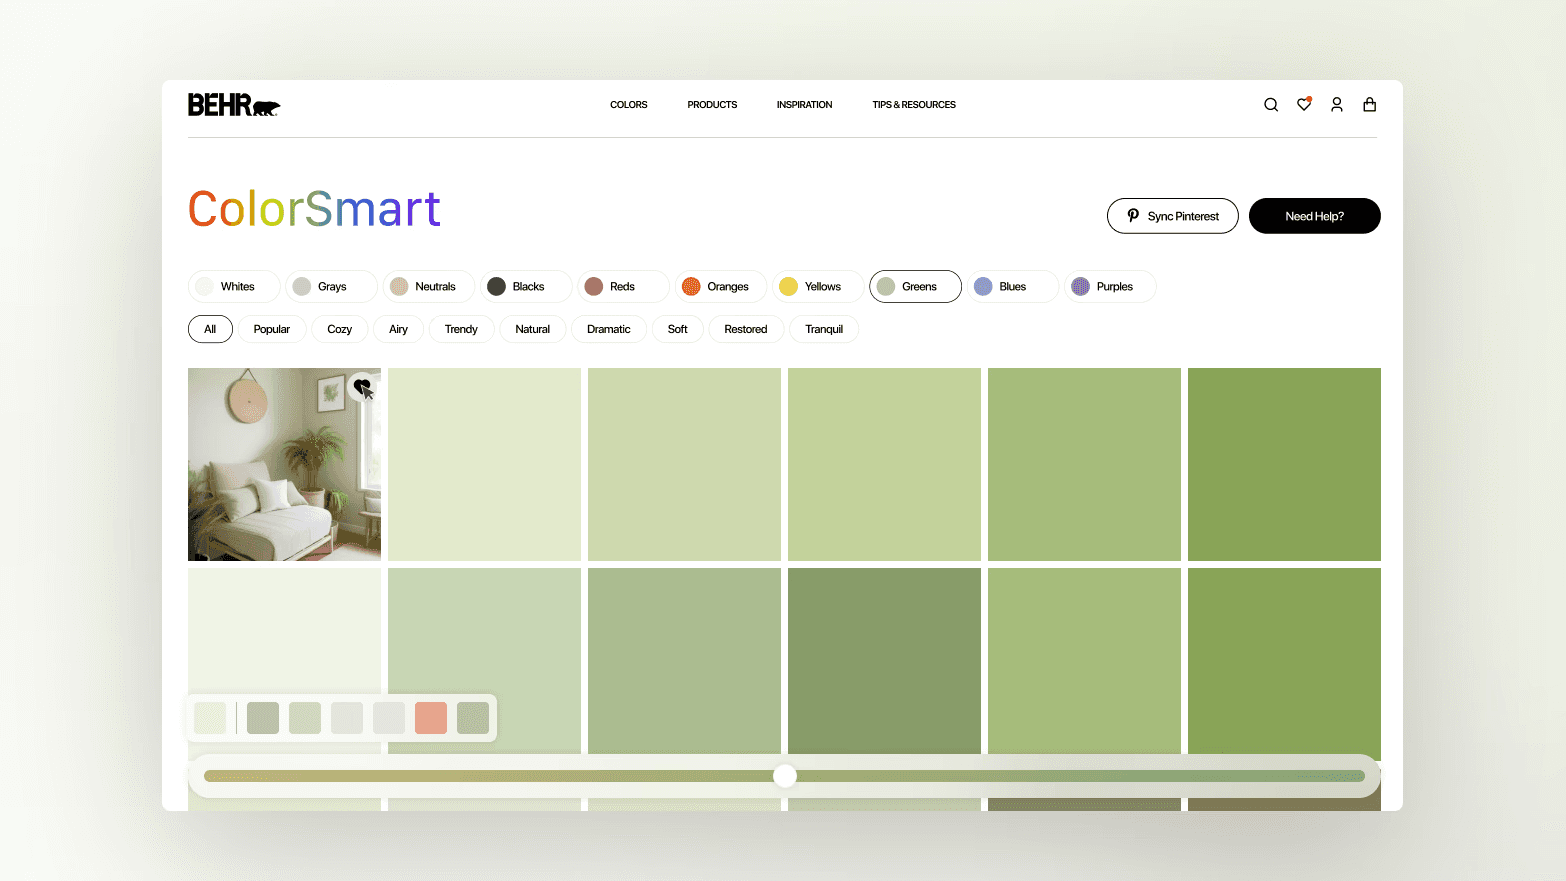
Task: Select the Blacks color family
Action: tap(526, 287)
